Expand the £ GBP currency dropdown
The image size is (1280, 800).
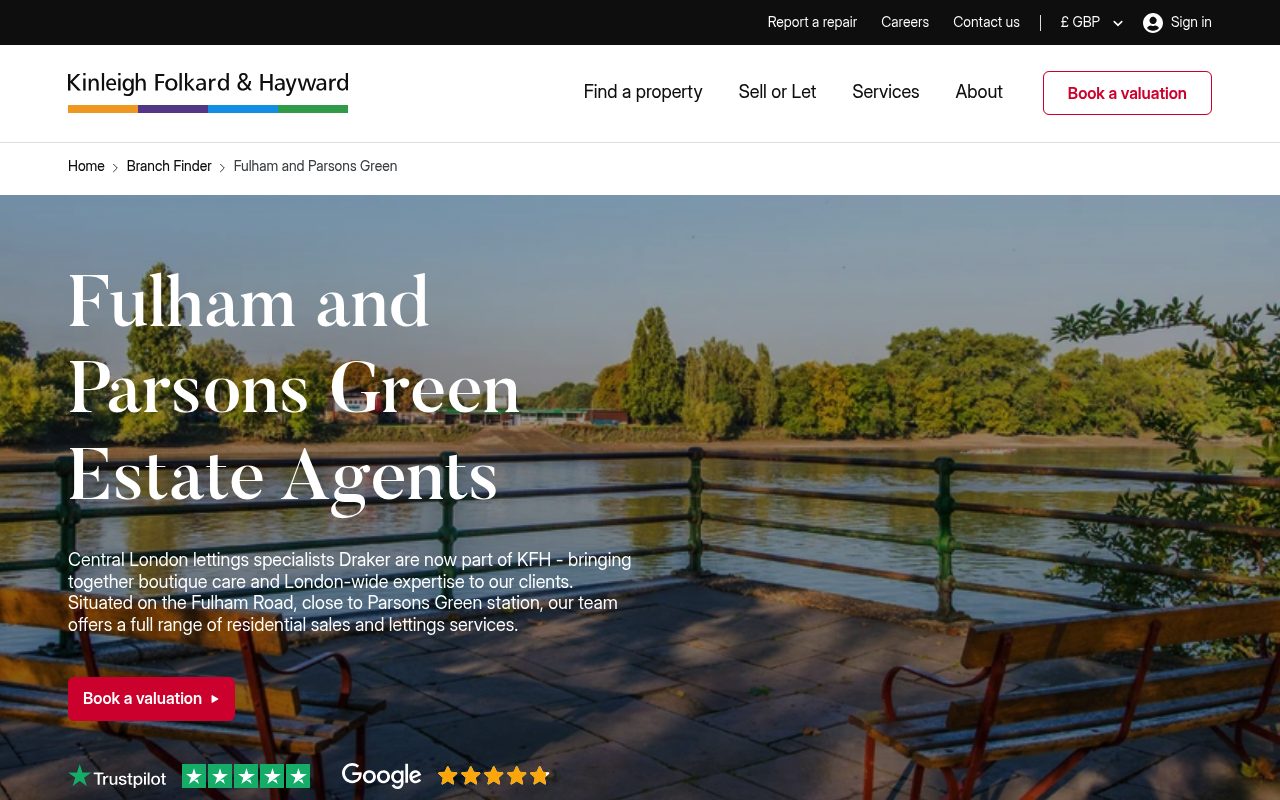point(1092,22)
